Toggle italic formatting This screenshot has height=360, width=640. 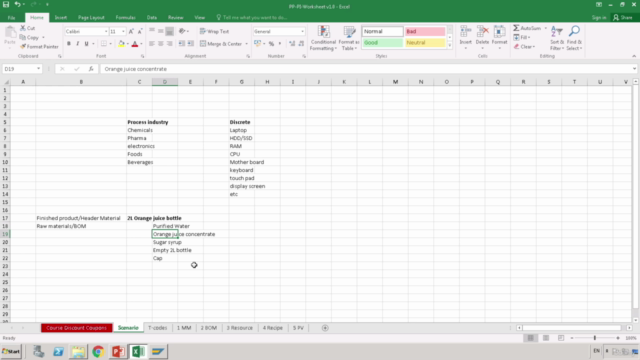tap(78, 44)
